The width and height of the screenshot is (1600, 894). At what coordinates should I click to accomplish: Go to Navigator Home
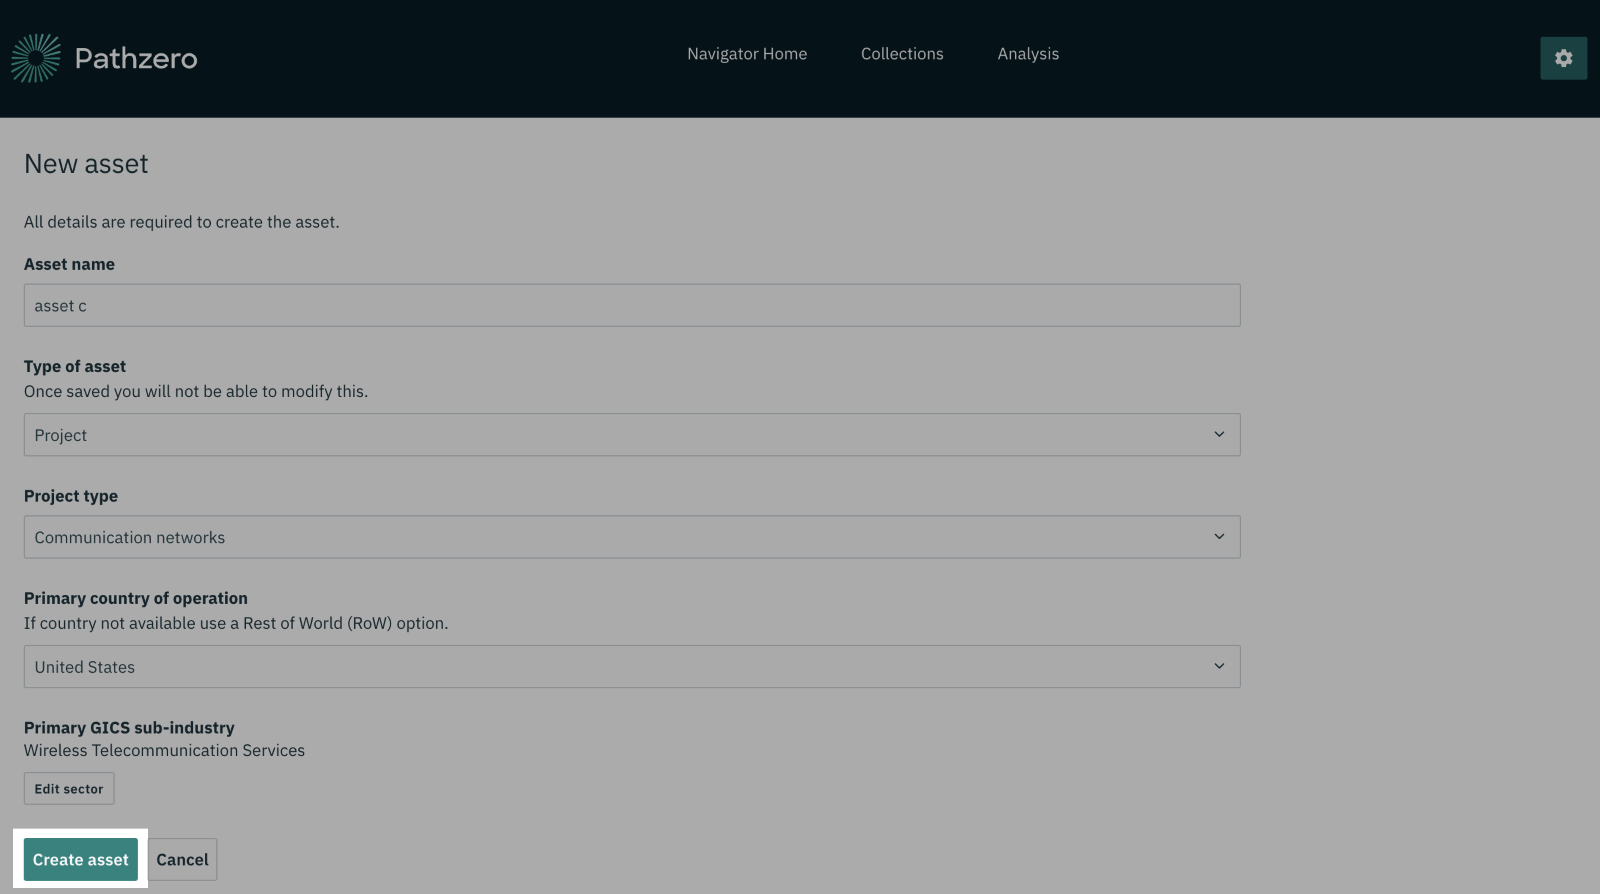point(747,54)
